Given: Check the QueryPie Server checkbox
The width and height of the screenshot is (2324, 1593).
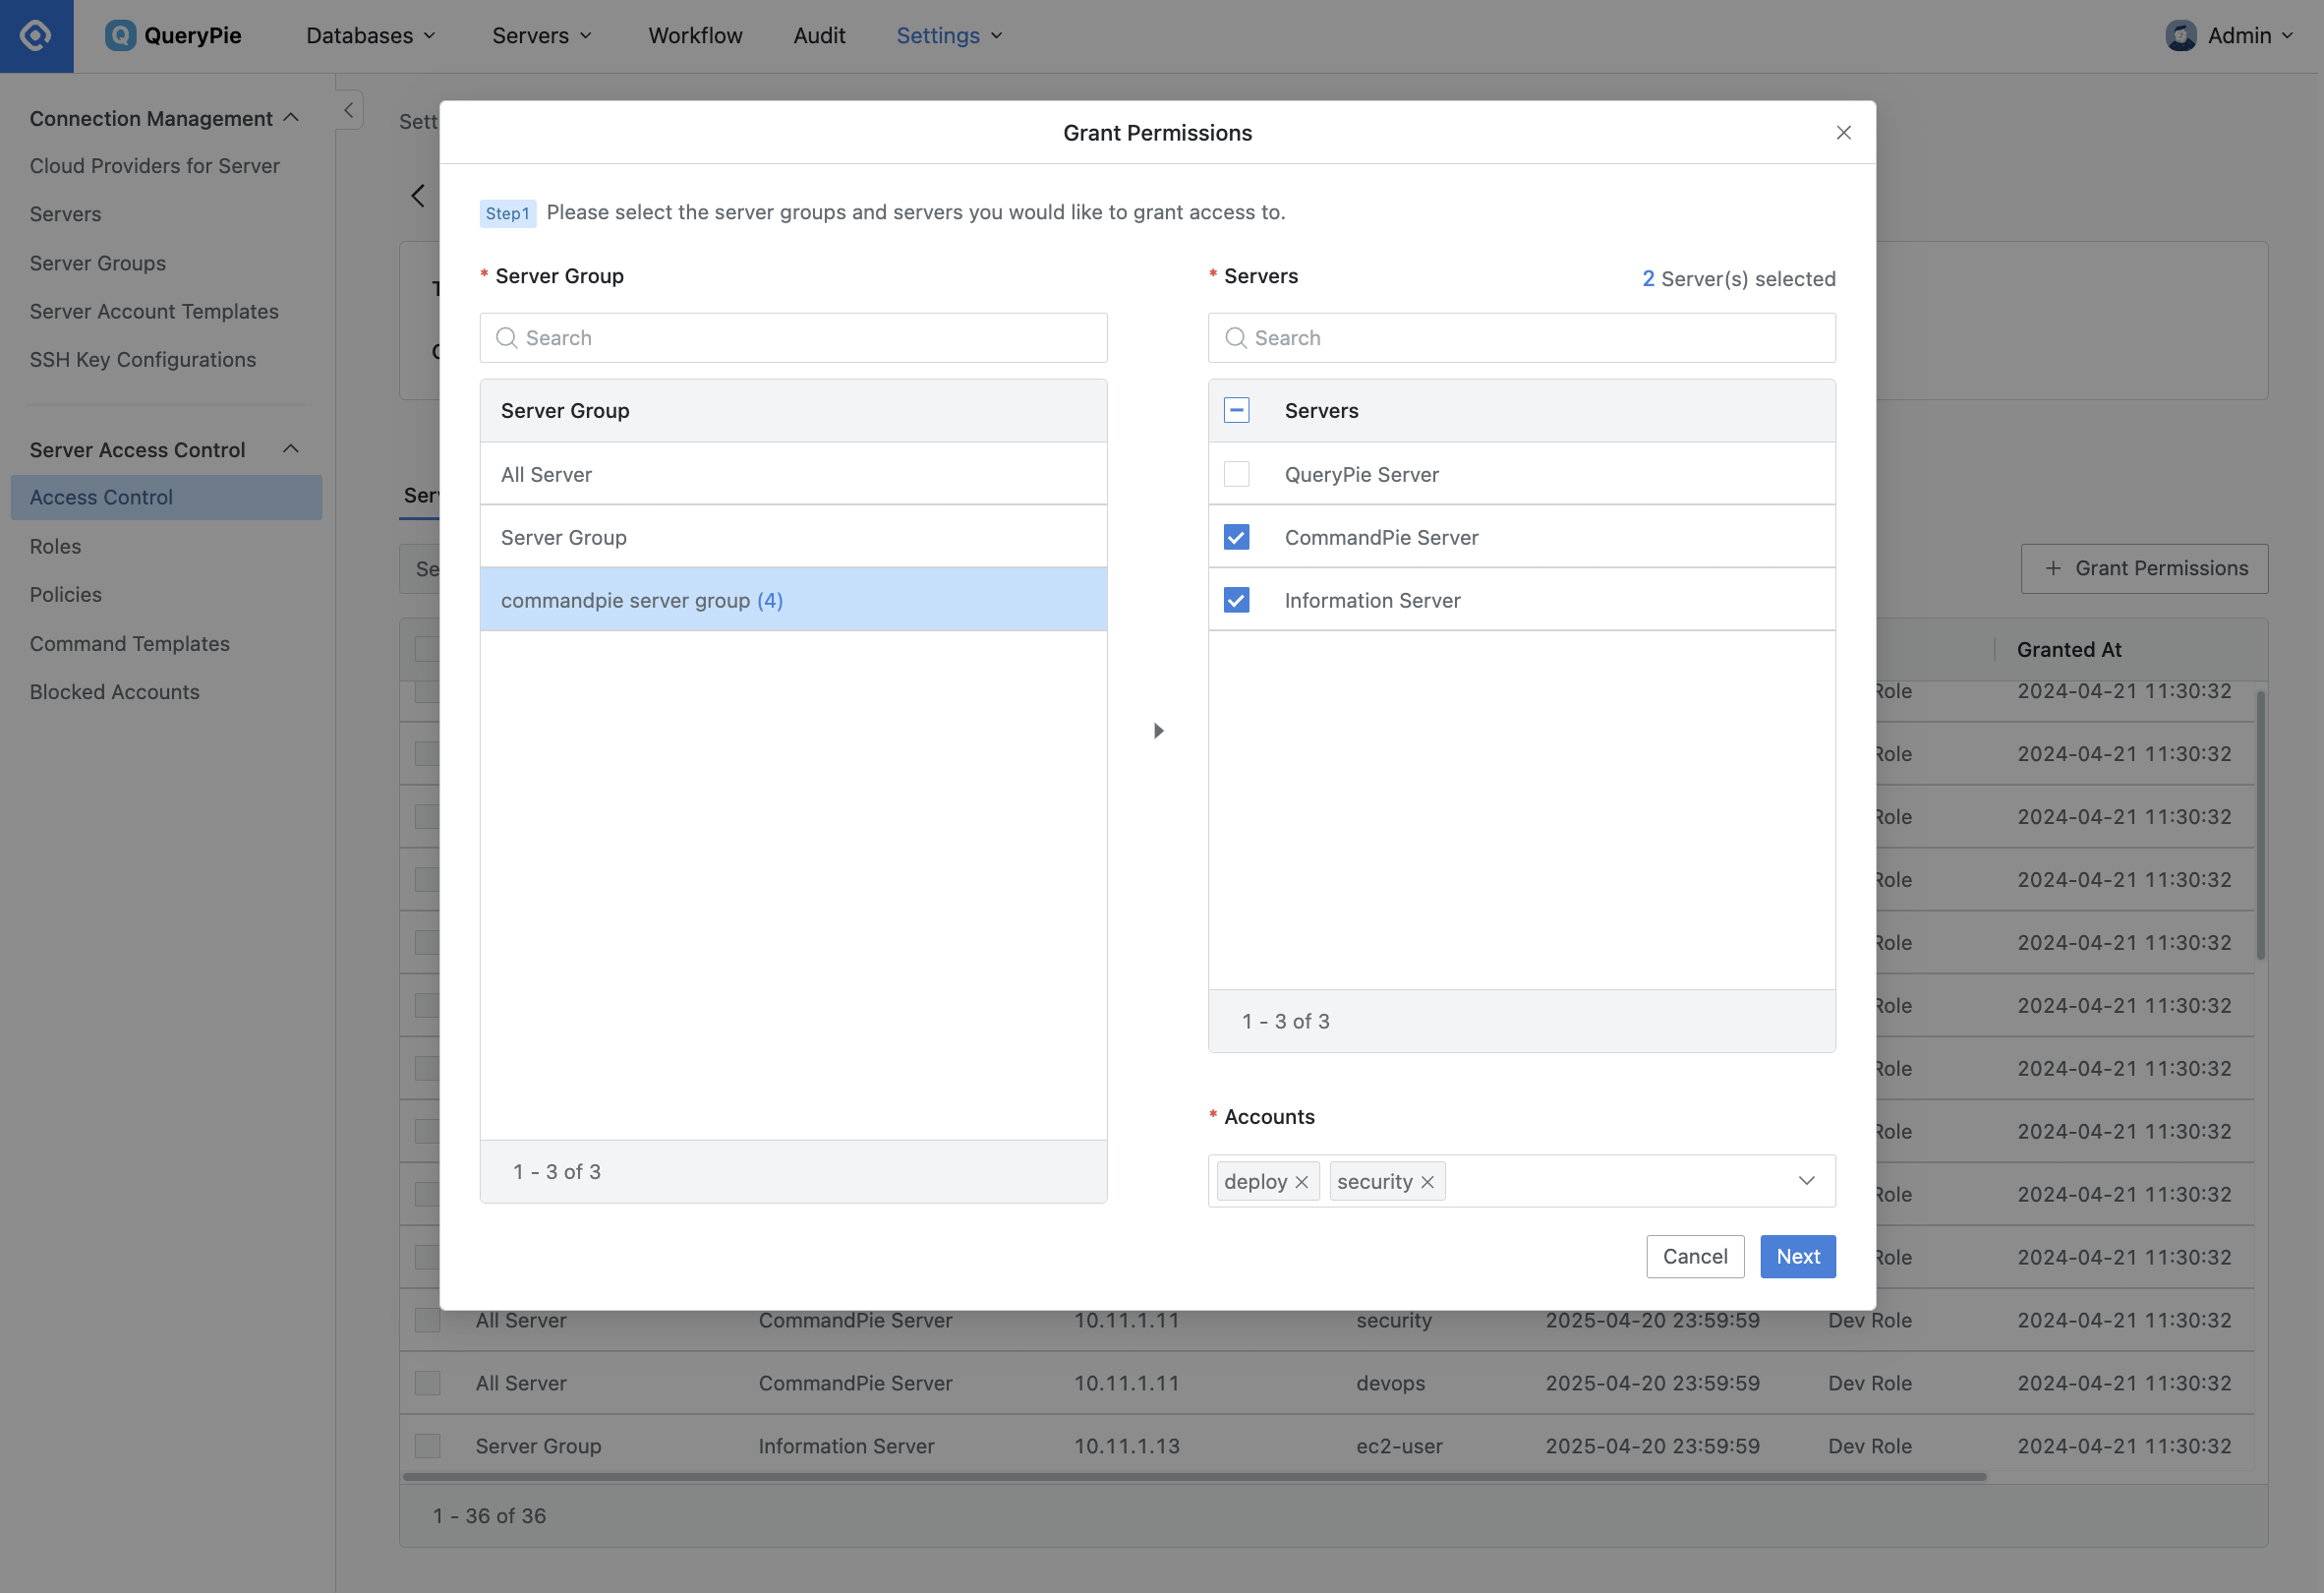Looking at the screenshot, I should 1236,474.
